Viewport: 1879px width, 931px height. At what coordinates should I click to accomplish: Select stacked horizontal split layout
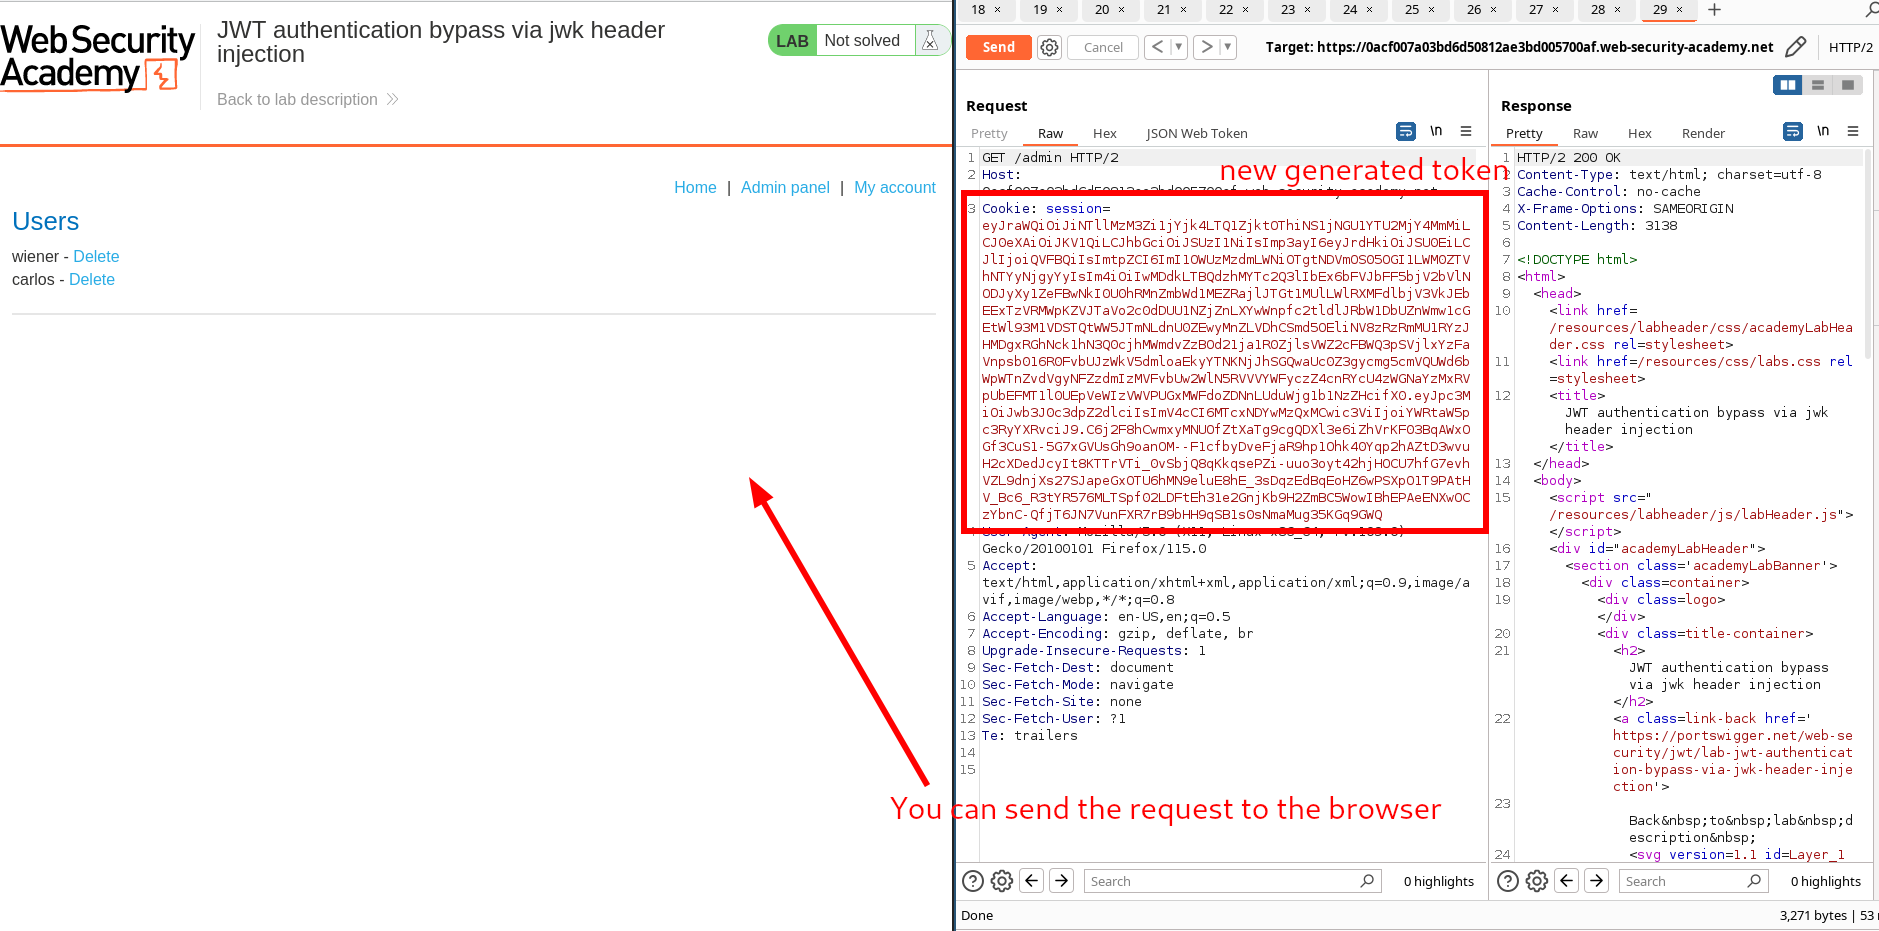click(1818, 85)
